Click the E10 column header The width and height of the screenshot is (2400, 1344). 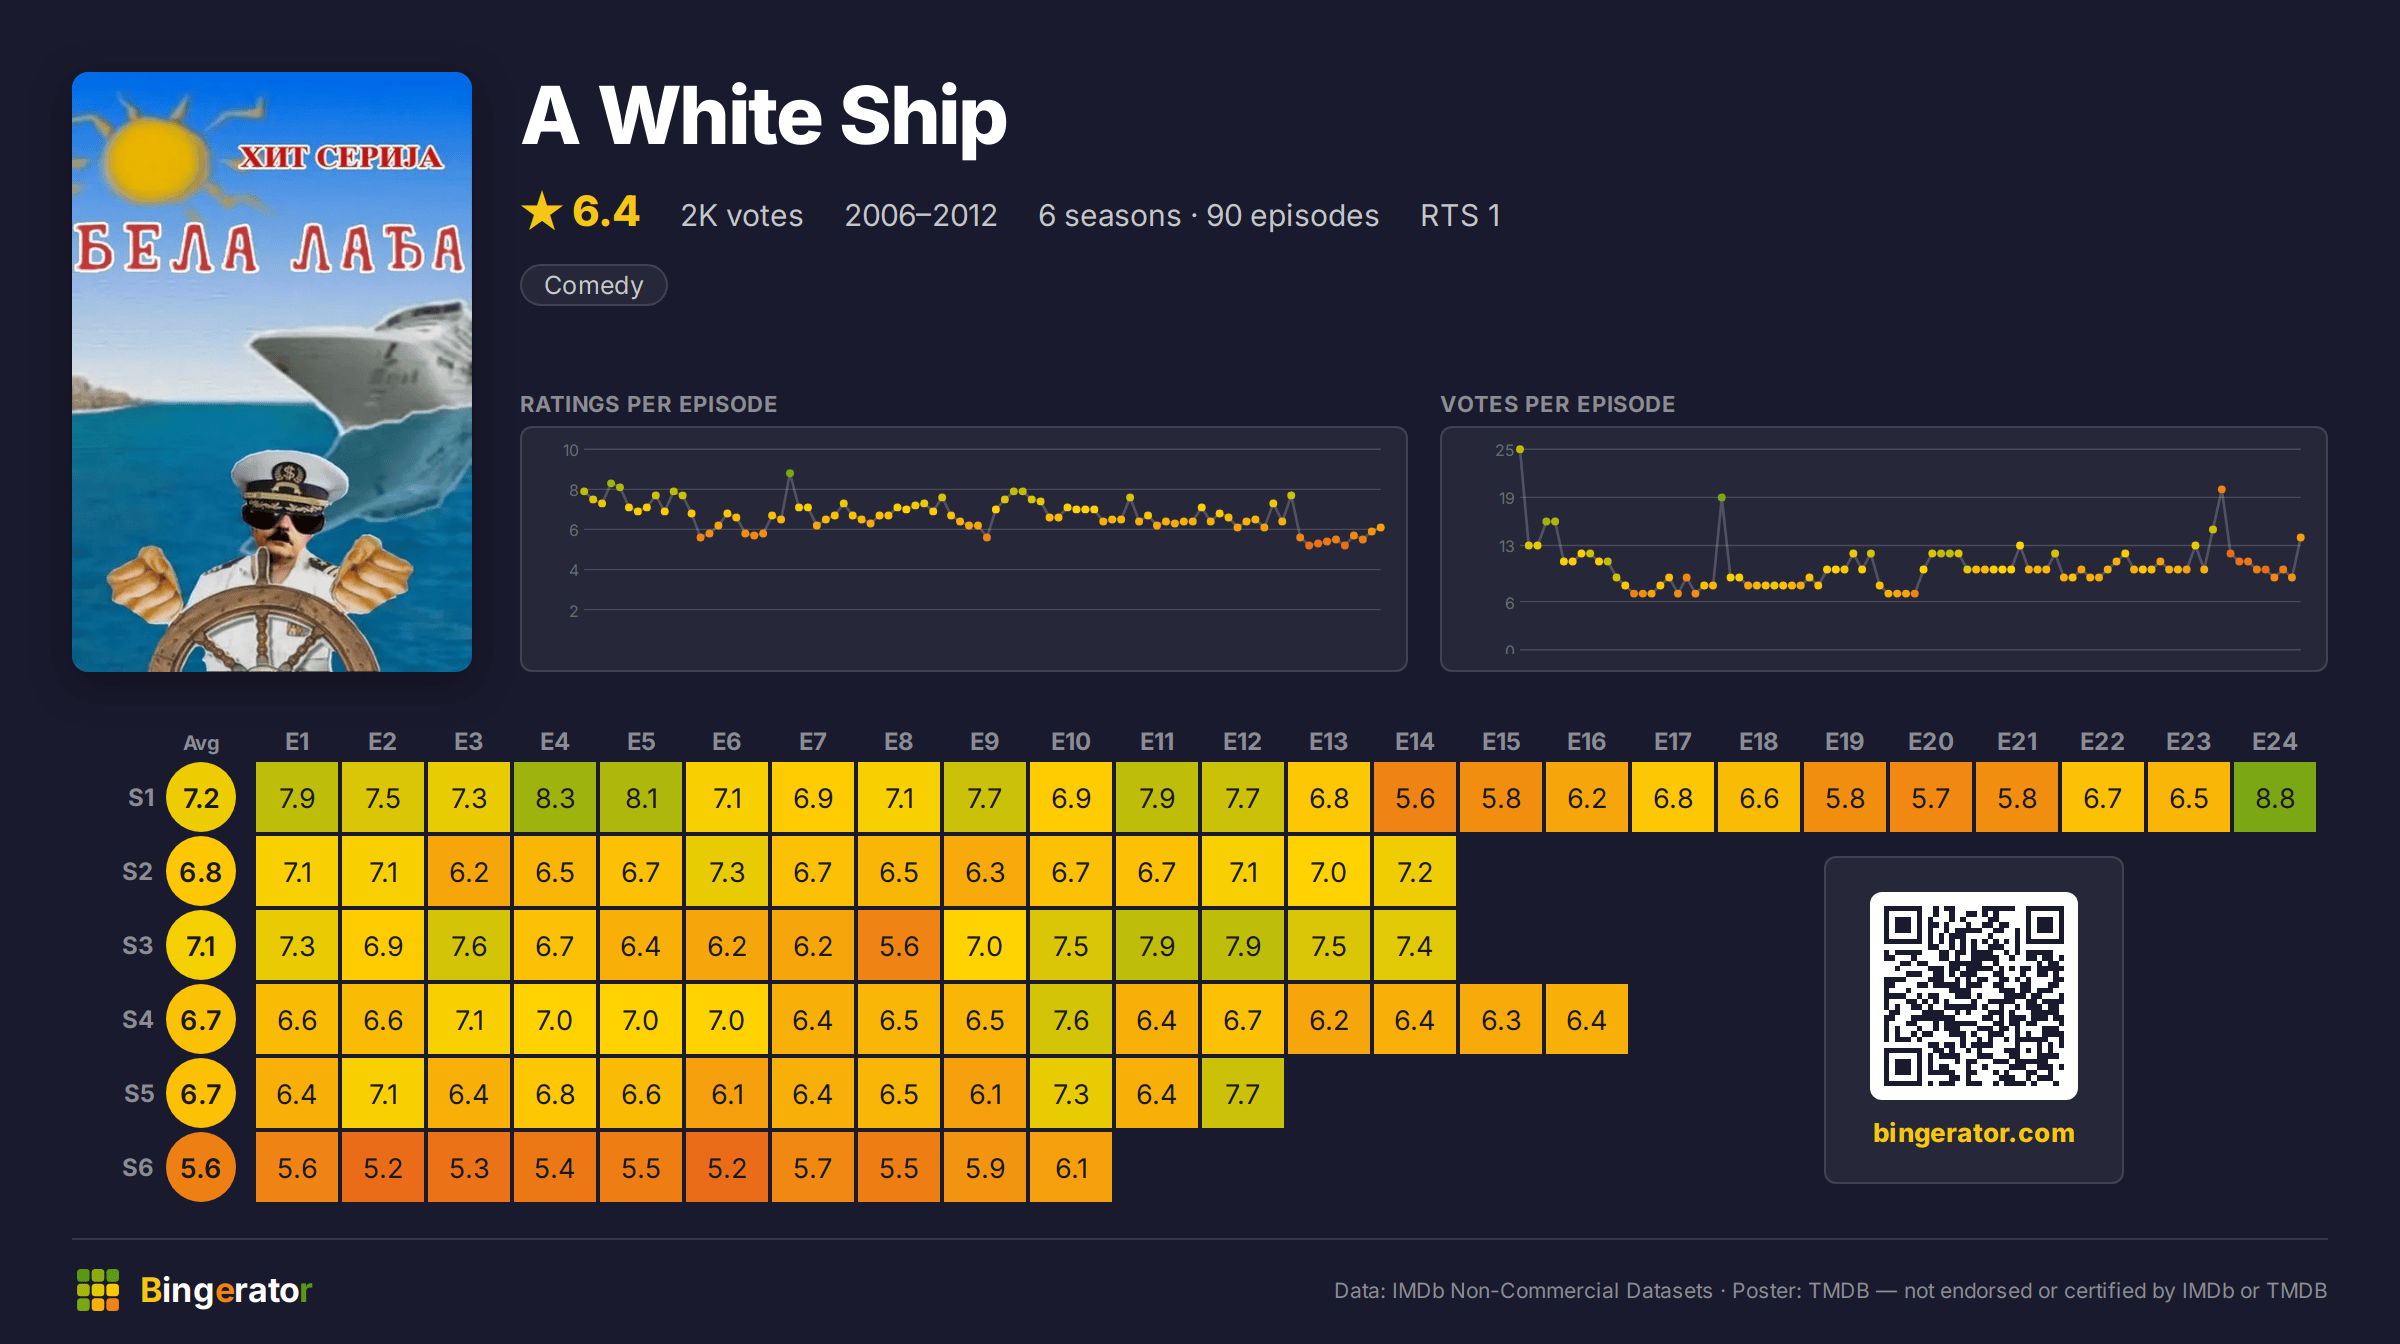coord(1070,741)
